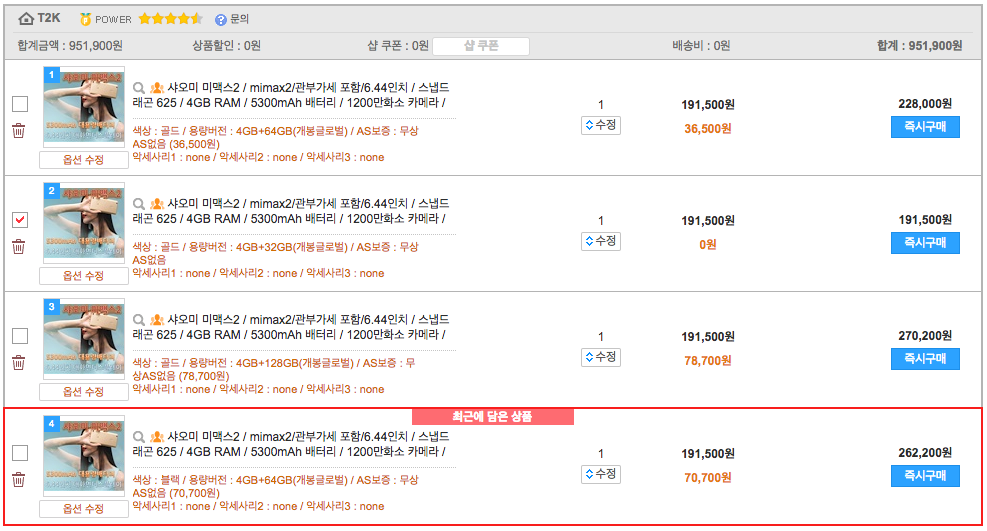The image size is (987, 531).
Task: Delete the second cart item with trash icon
Action: [x=18, y=247]
